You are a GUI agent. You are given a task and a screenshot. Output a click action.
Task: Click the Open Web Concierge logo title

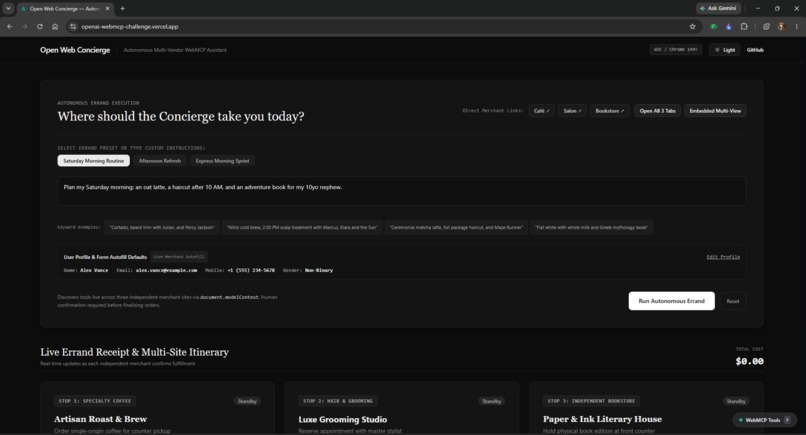[x=75, y=50]
